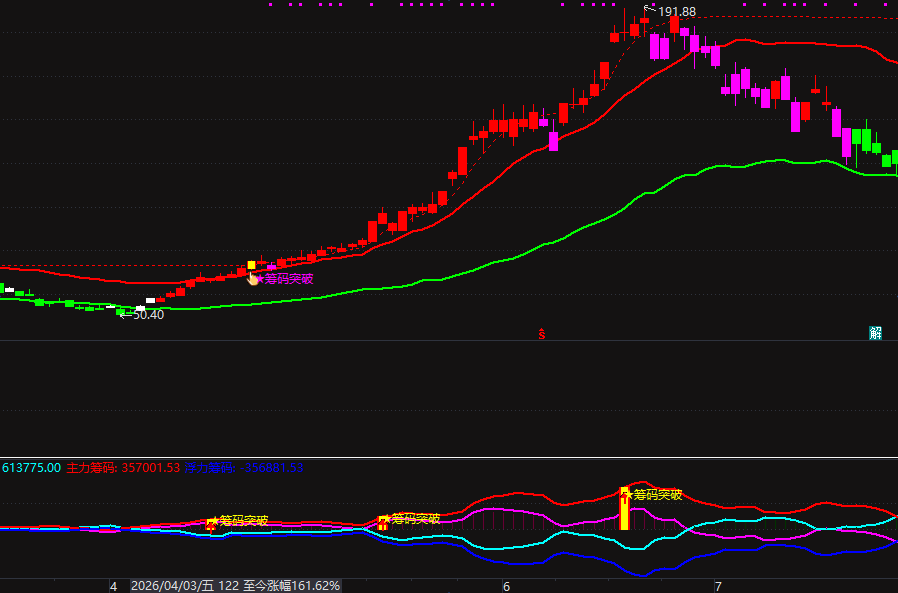Screen dimensions: 898x593
Task: Click the month 4 label on the time axis
Action: (113, 586)
